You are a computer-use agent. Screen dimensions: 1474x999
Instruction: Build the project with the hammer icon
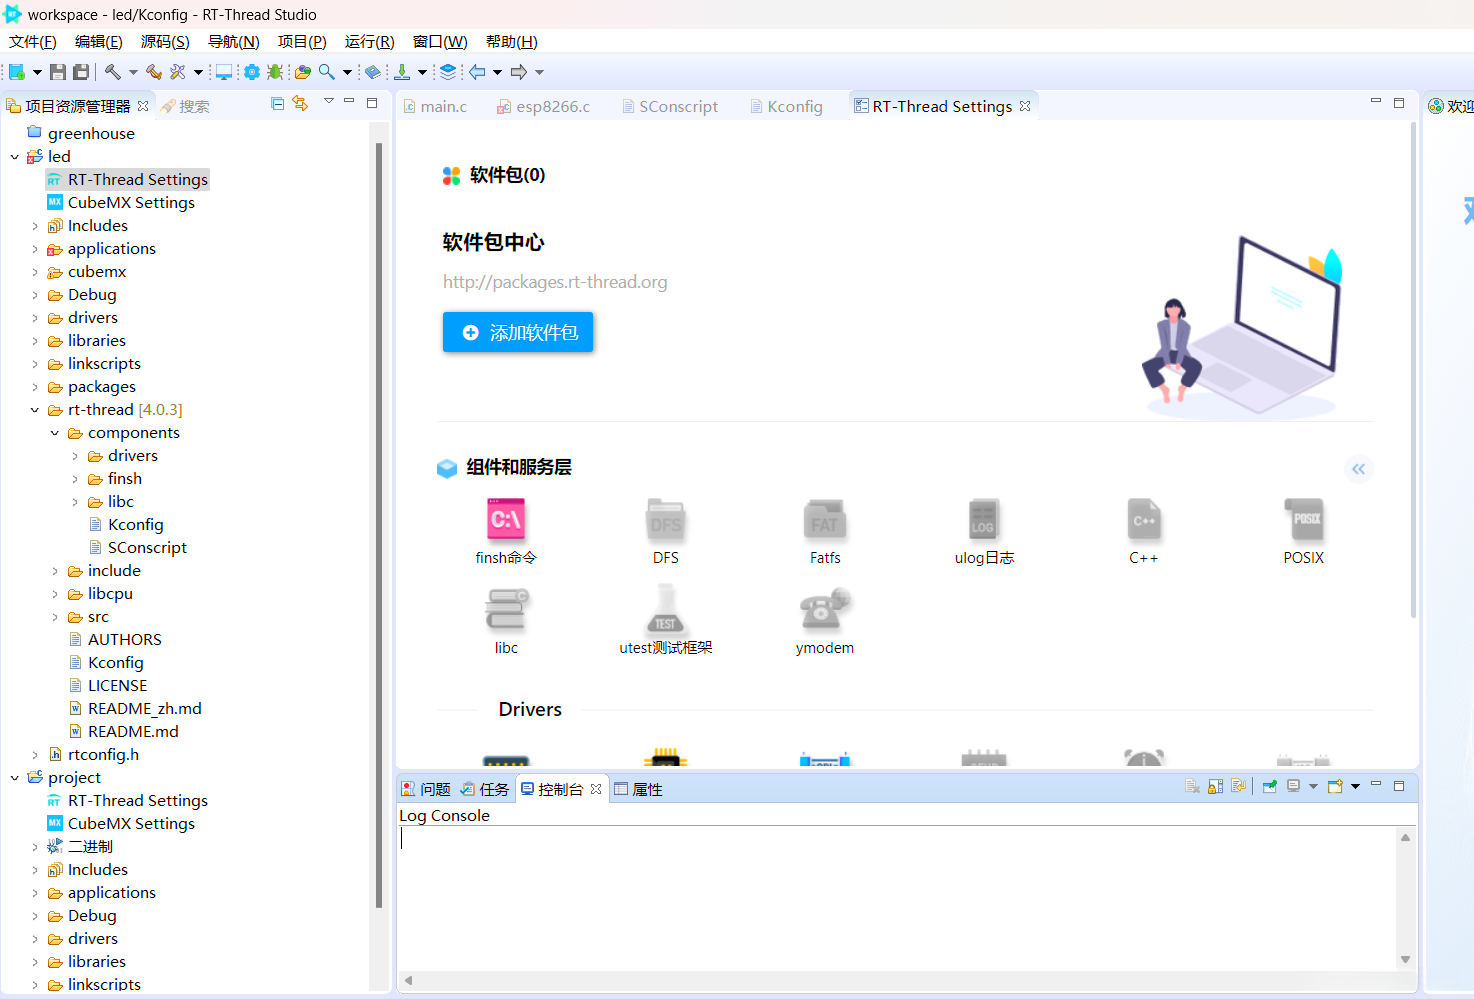113,72
